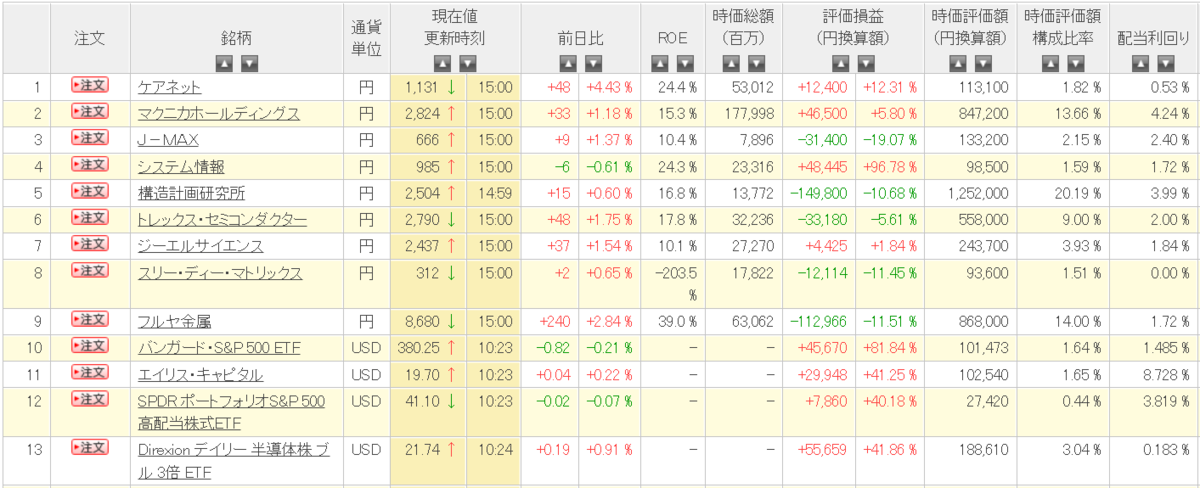Screen dimensions: 1200x488
Task: Select 注文 column header
Action: (x=89, y=36)
